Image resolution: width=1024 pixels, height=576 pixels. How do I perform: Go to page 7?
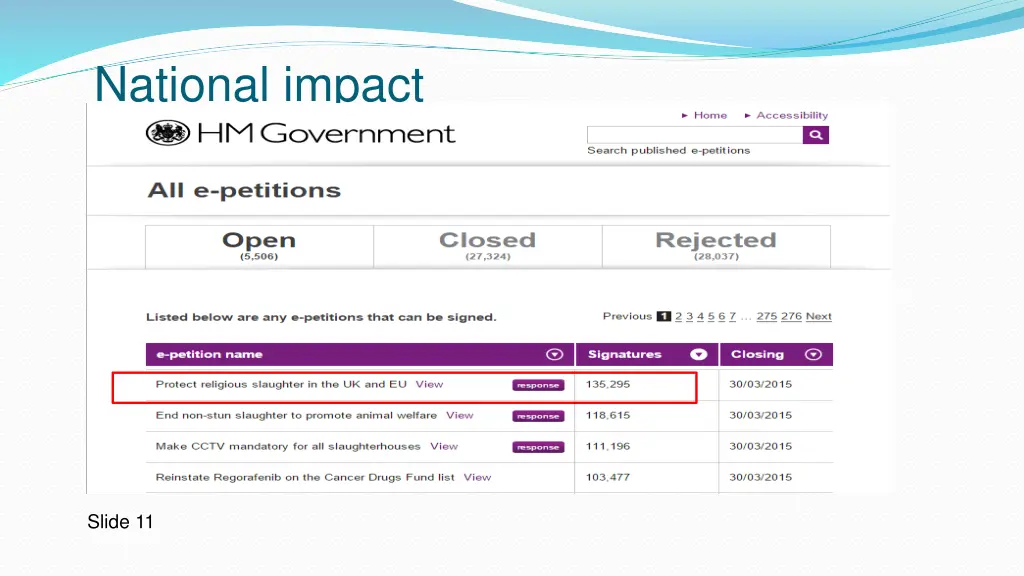(x=732, y=316)
